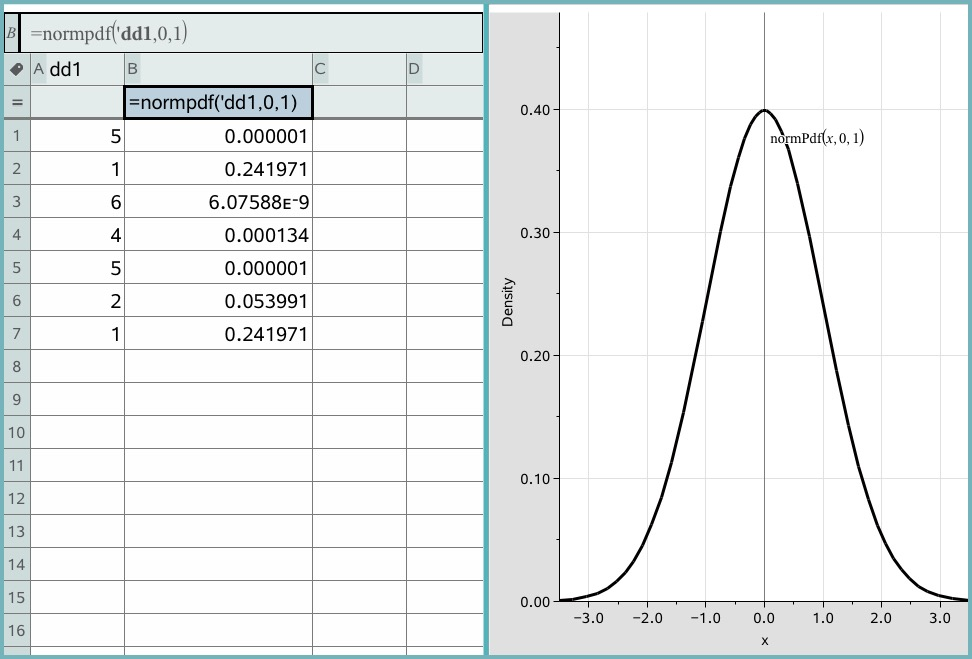Click the formula entry bar at top
The image size is (972, 659).
(250, 33)
